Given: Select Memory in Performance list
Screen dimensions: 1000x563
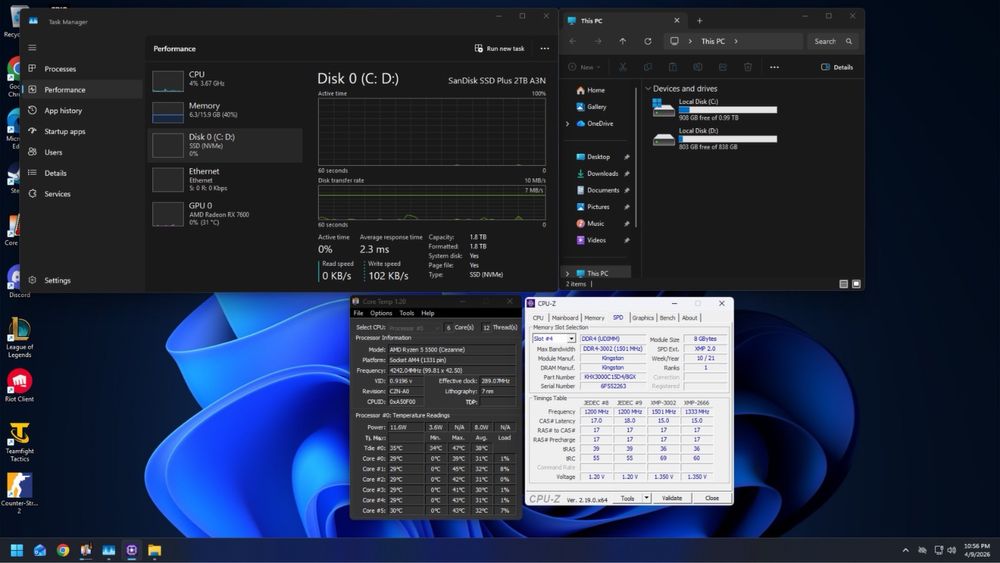Looking at the screenshot, I should pos(225,110).
